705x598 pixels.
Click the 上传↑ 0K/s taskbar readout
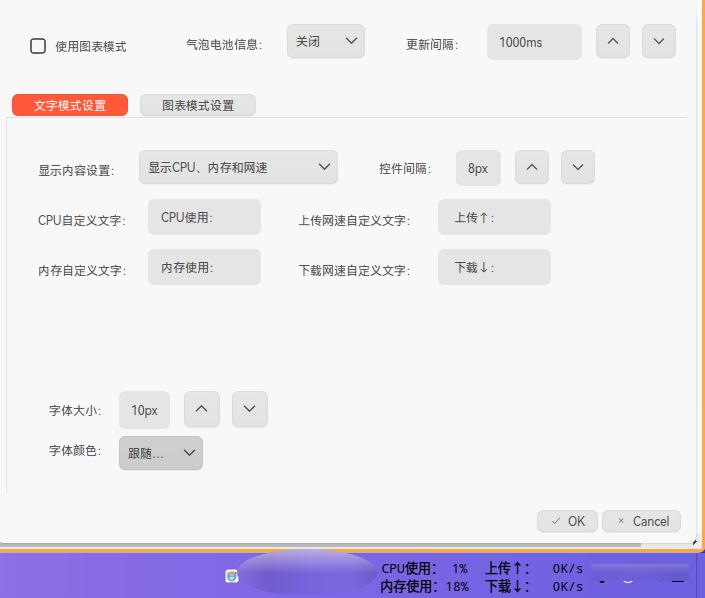point(534,569)
